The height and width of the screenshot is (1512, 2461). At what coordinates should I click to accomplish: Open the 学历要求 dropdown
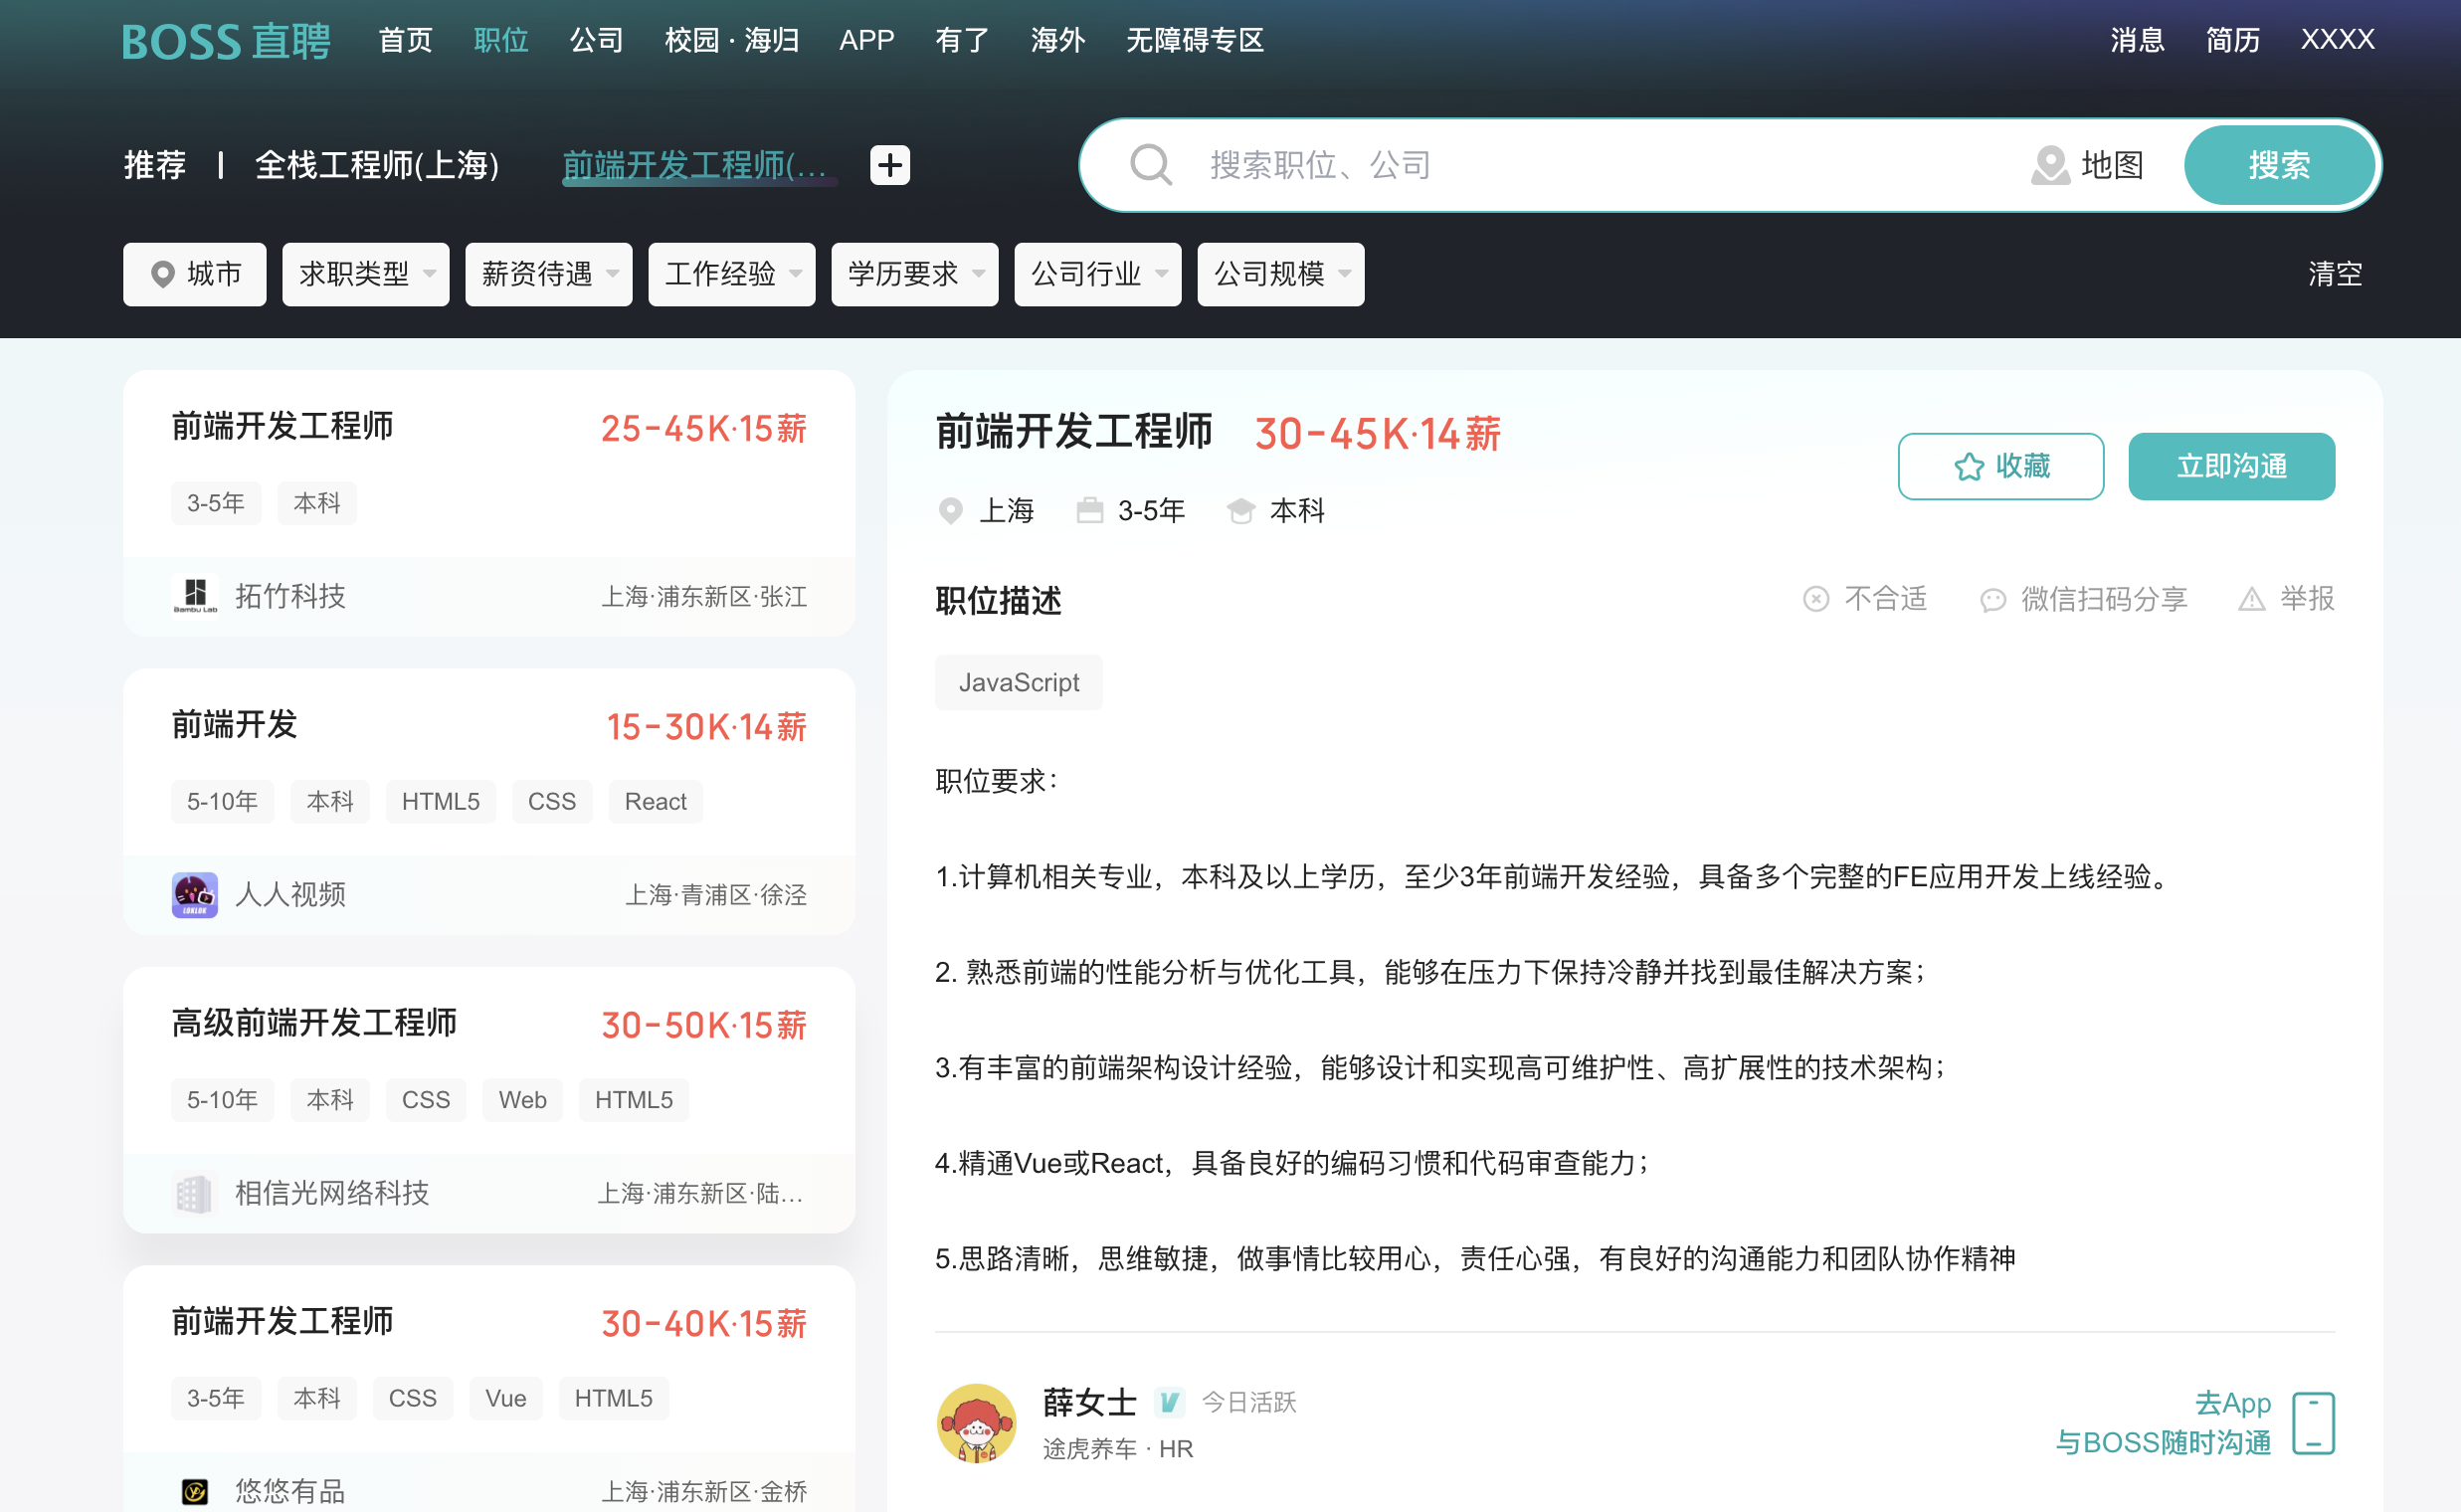(x=913, y=274)
